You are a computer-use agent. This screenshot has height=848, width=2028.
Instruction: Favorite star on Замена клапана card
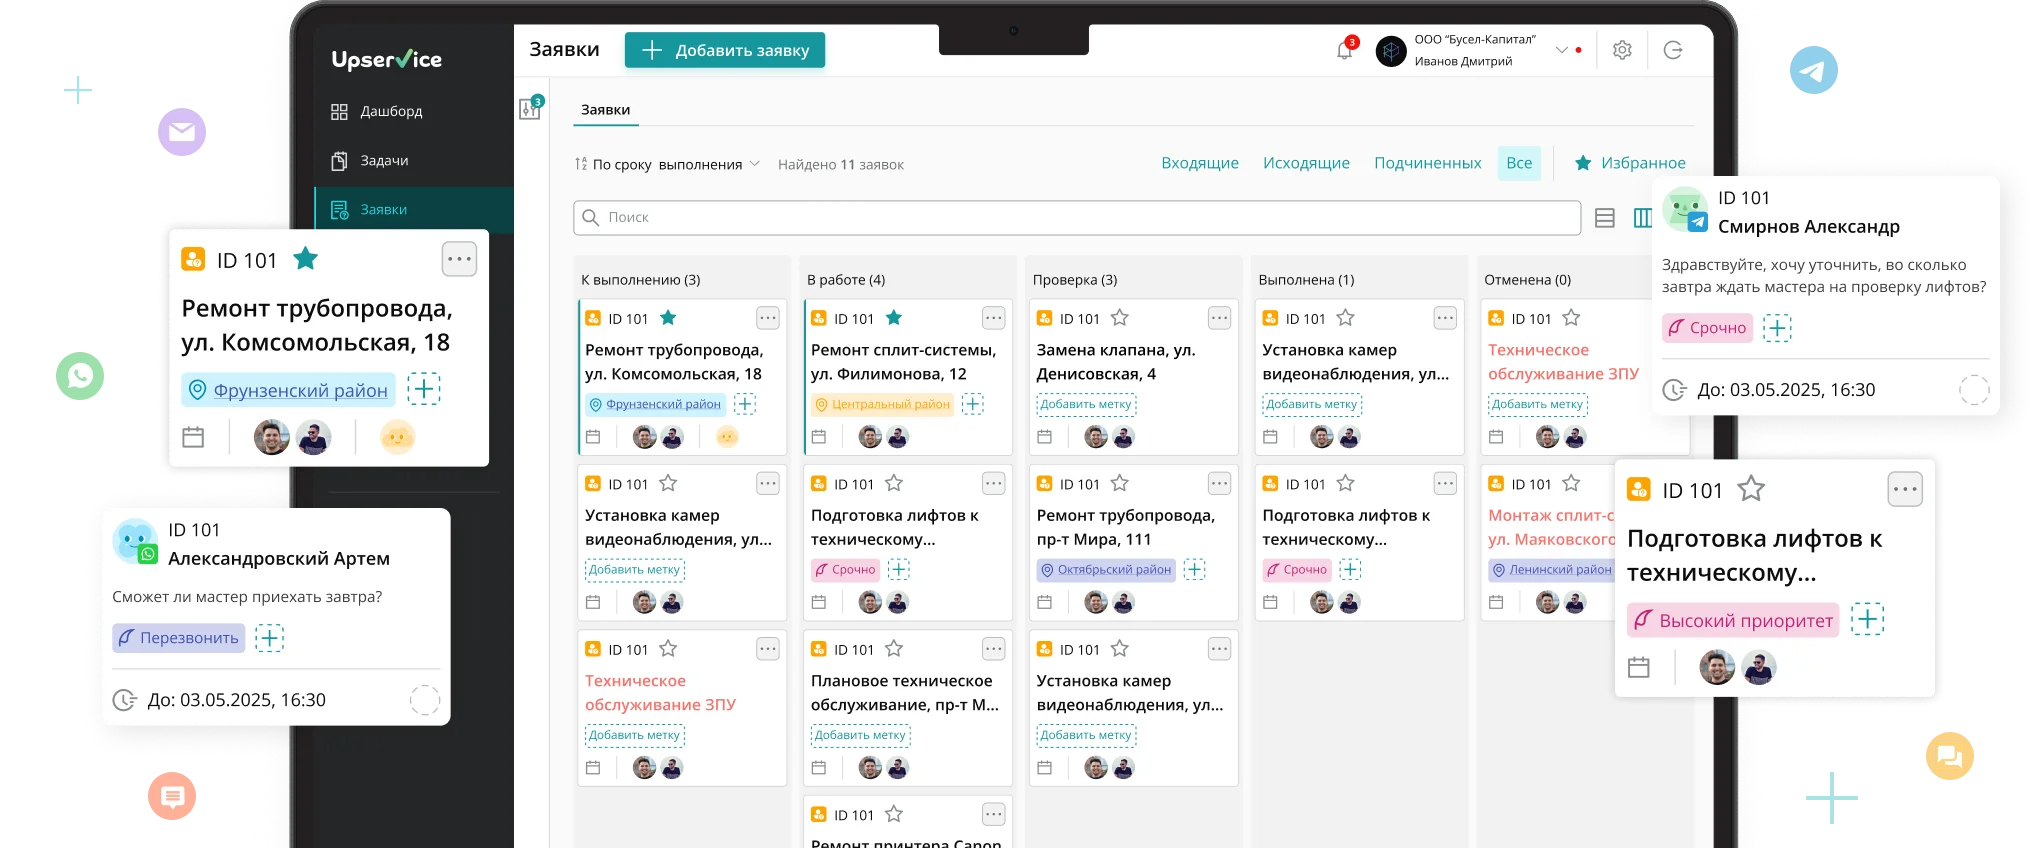click(1120, 318)
